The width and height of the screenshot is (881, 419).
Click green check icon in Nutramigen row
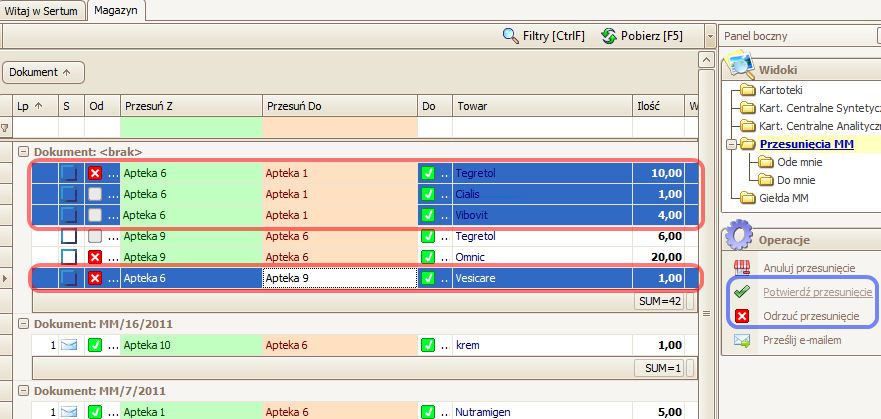point(95,411)
